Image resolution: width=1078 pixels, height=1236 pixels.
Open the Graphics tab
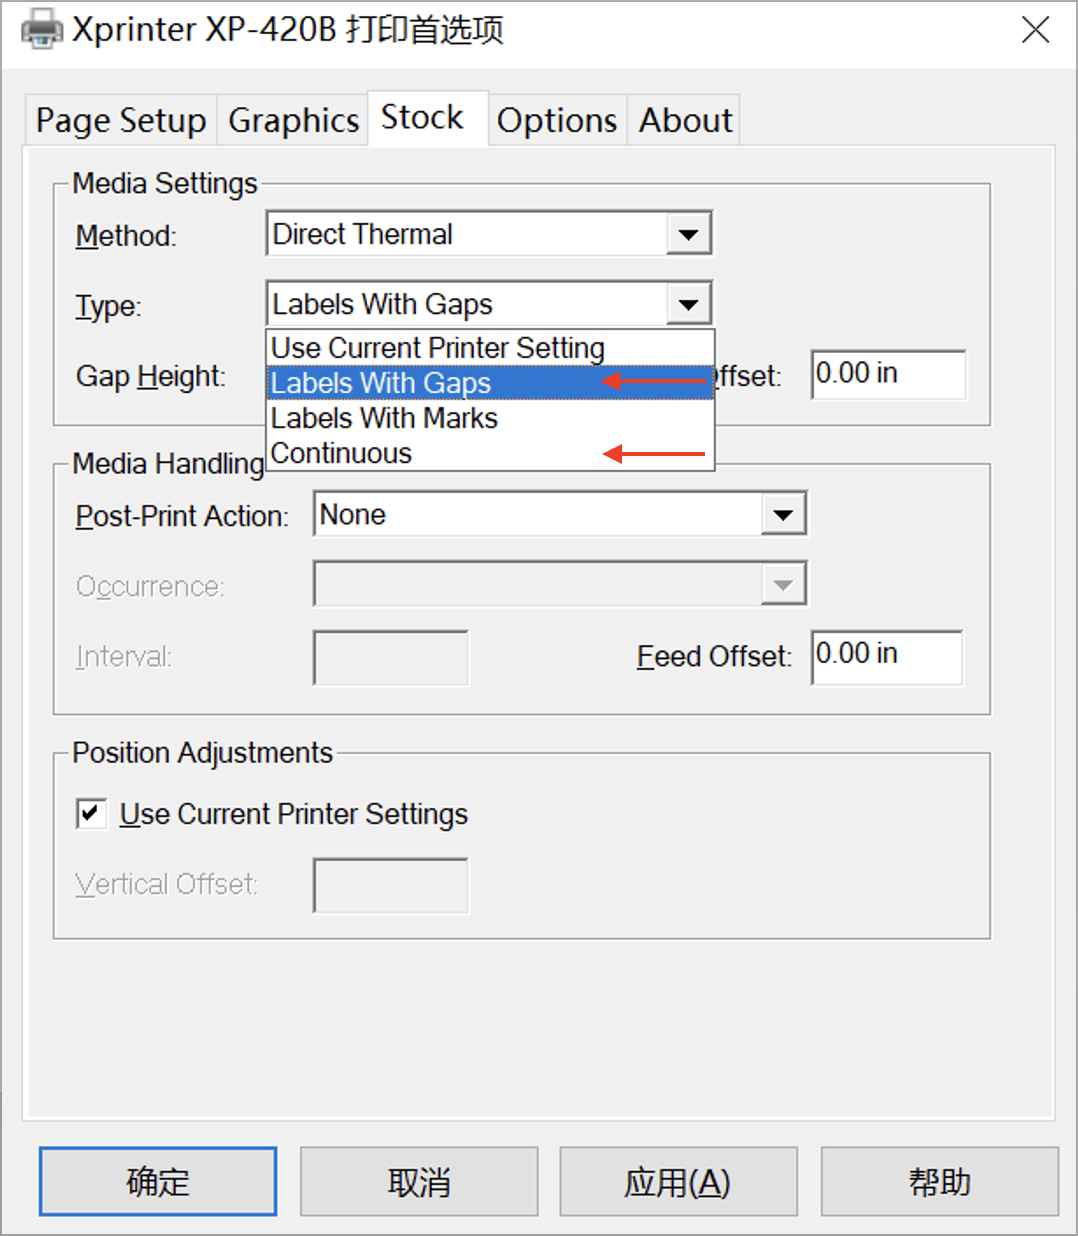click(293, 120)
